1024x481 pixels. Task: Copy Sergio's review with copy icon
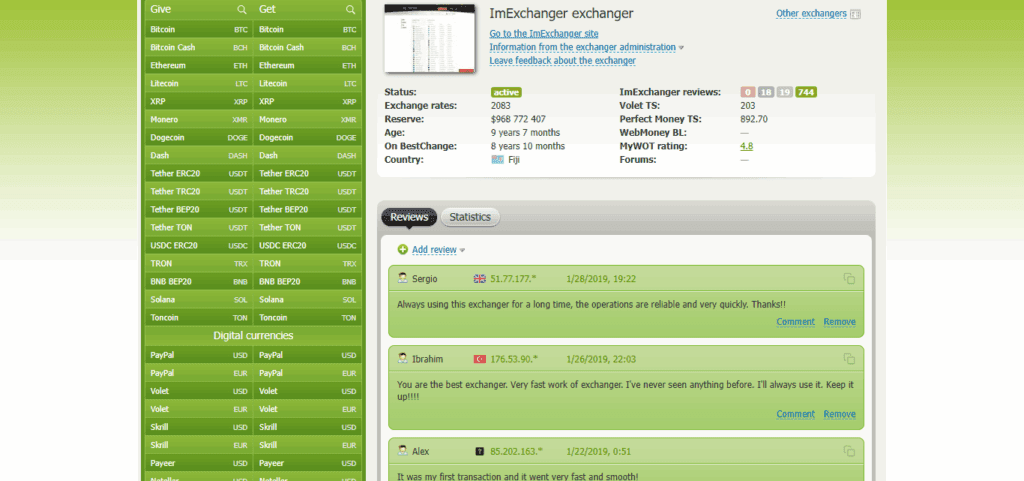click(x=849, y=279)
